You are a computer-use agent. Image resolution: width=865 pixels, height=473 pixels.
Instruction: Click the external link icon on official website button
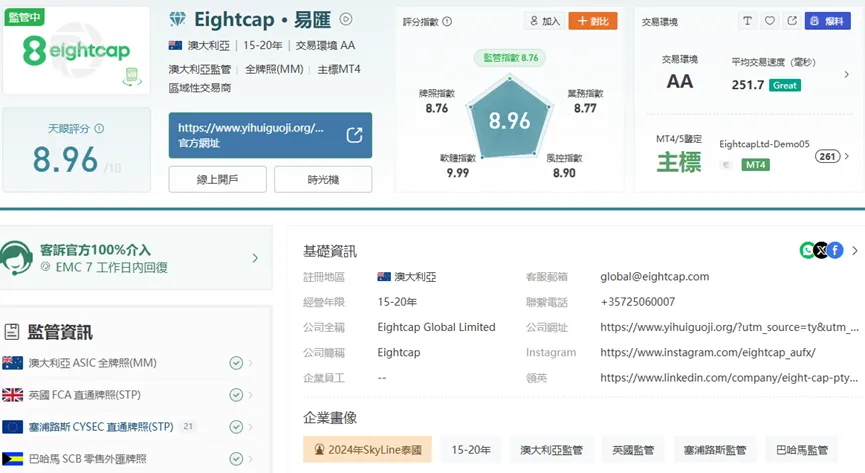pos(354,135)
